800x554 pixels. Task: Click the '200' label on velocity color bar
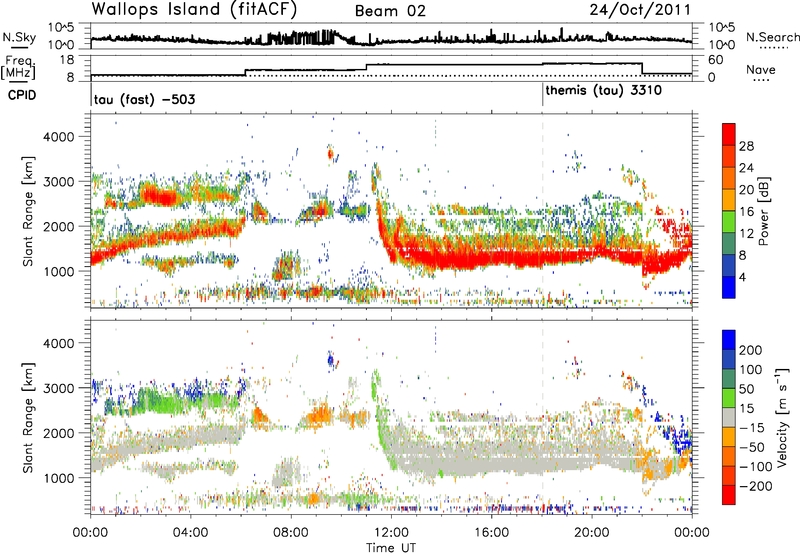(751, 350)
